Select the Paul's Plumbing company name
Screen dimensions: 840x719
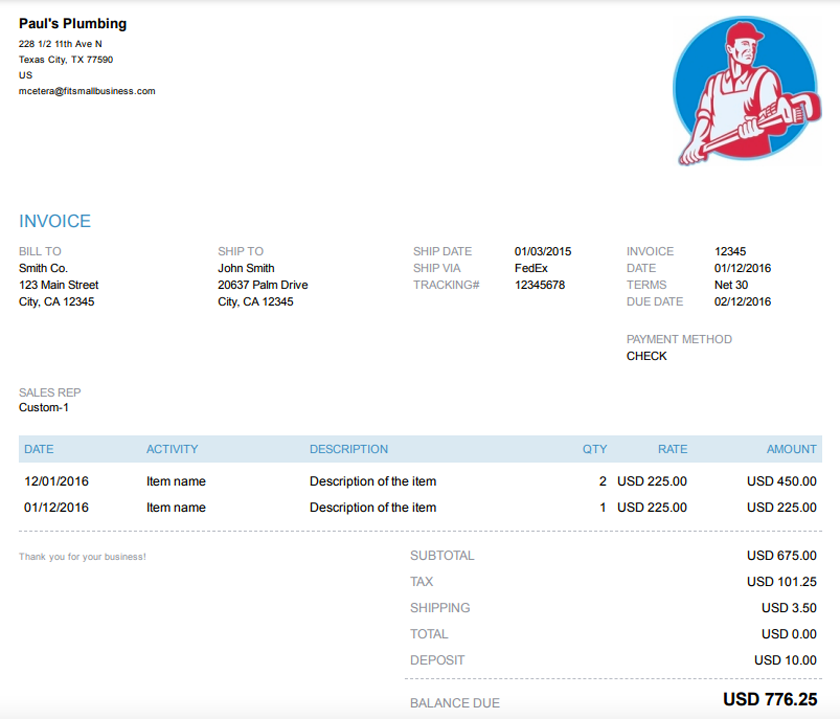pos(71,23)
